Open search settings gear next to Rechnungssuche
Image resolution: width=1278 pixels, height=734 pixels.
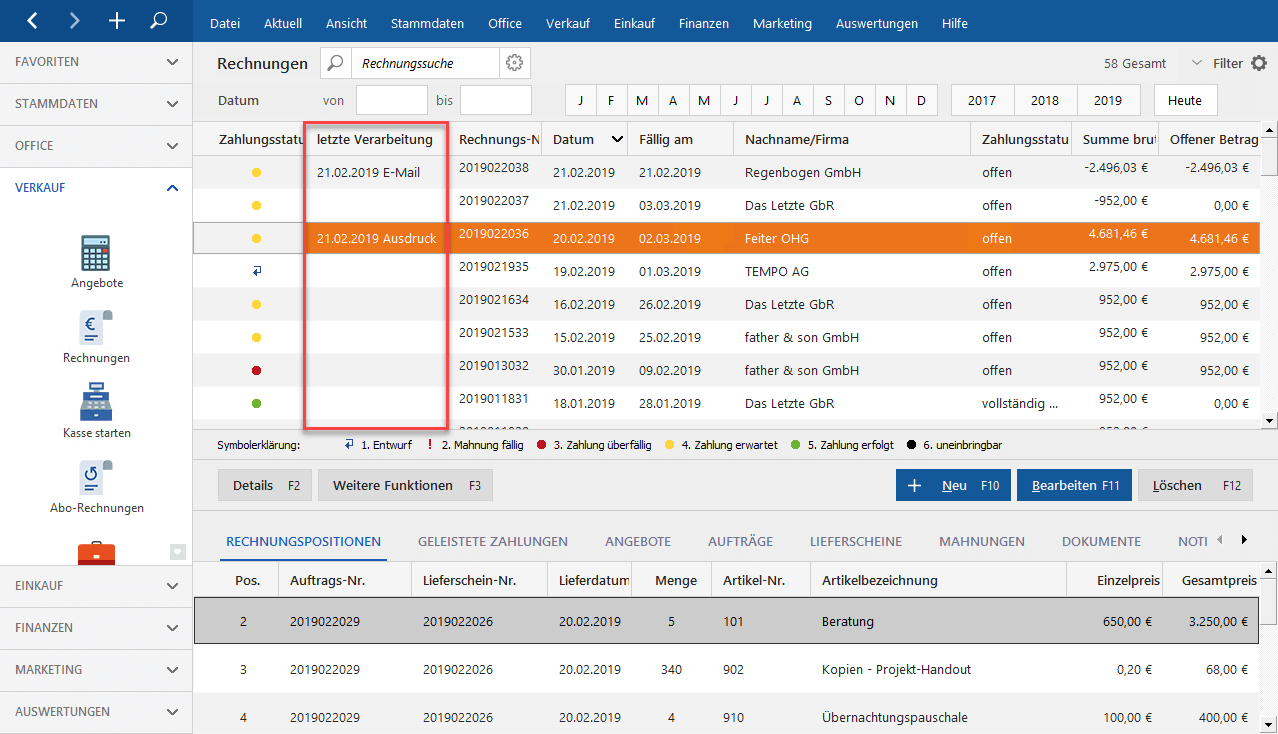[514, 63]
